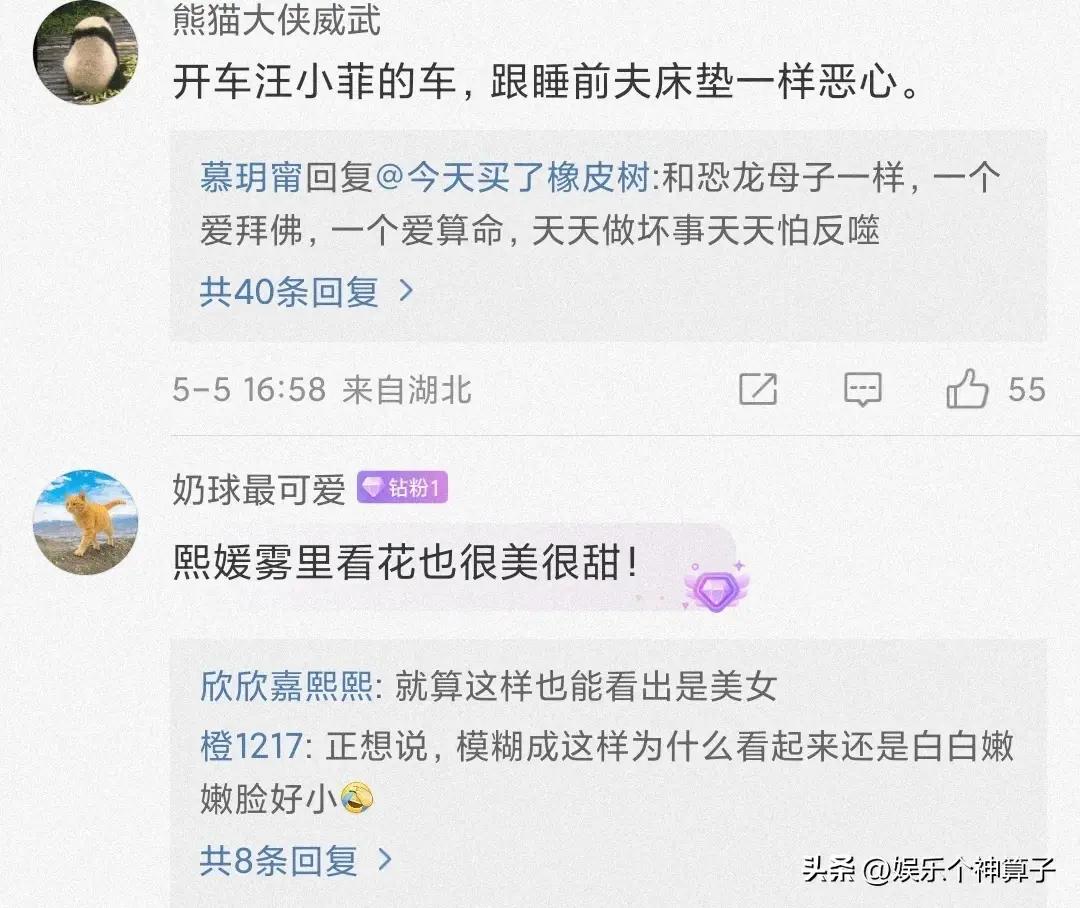Click the purple diamond sticker on the comment bubble
This screenshot has height=908, width=1080.
tap(716, 586)
